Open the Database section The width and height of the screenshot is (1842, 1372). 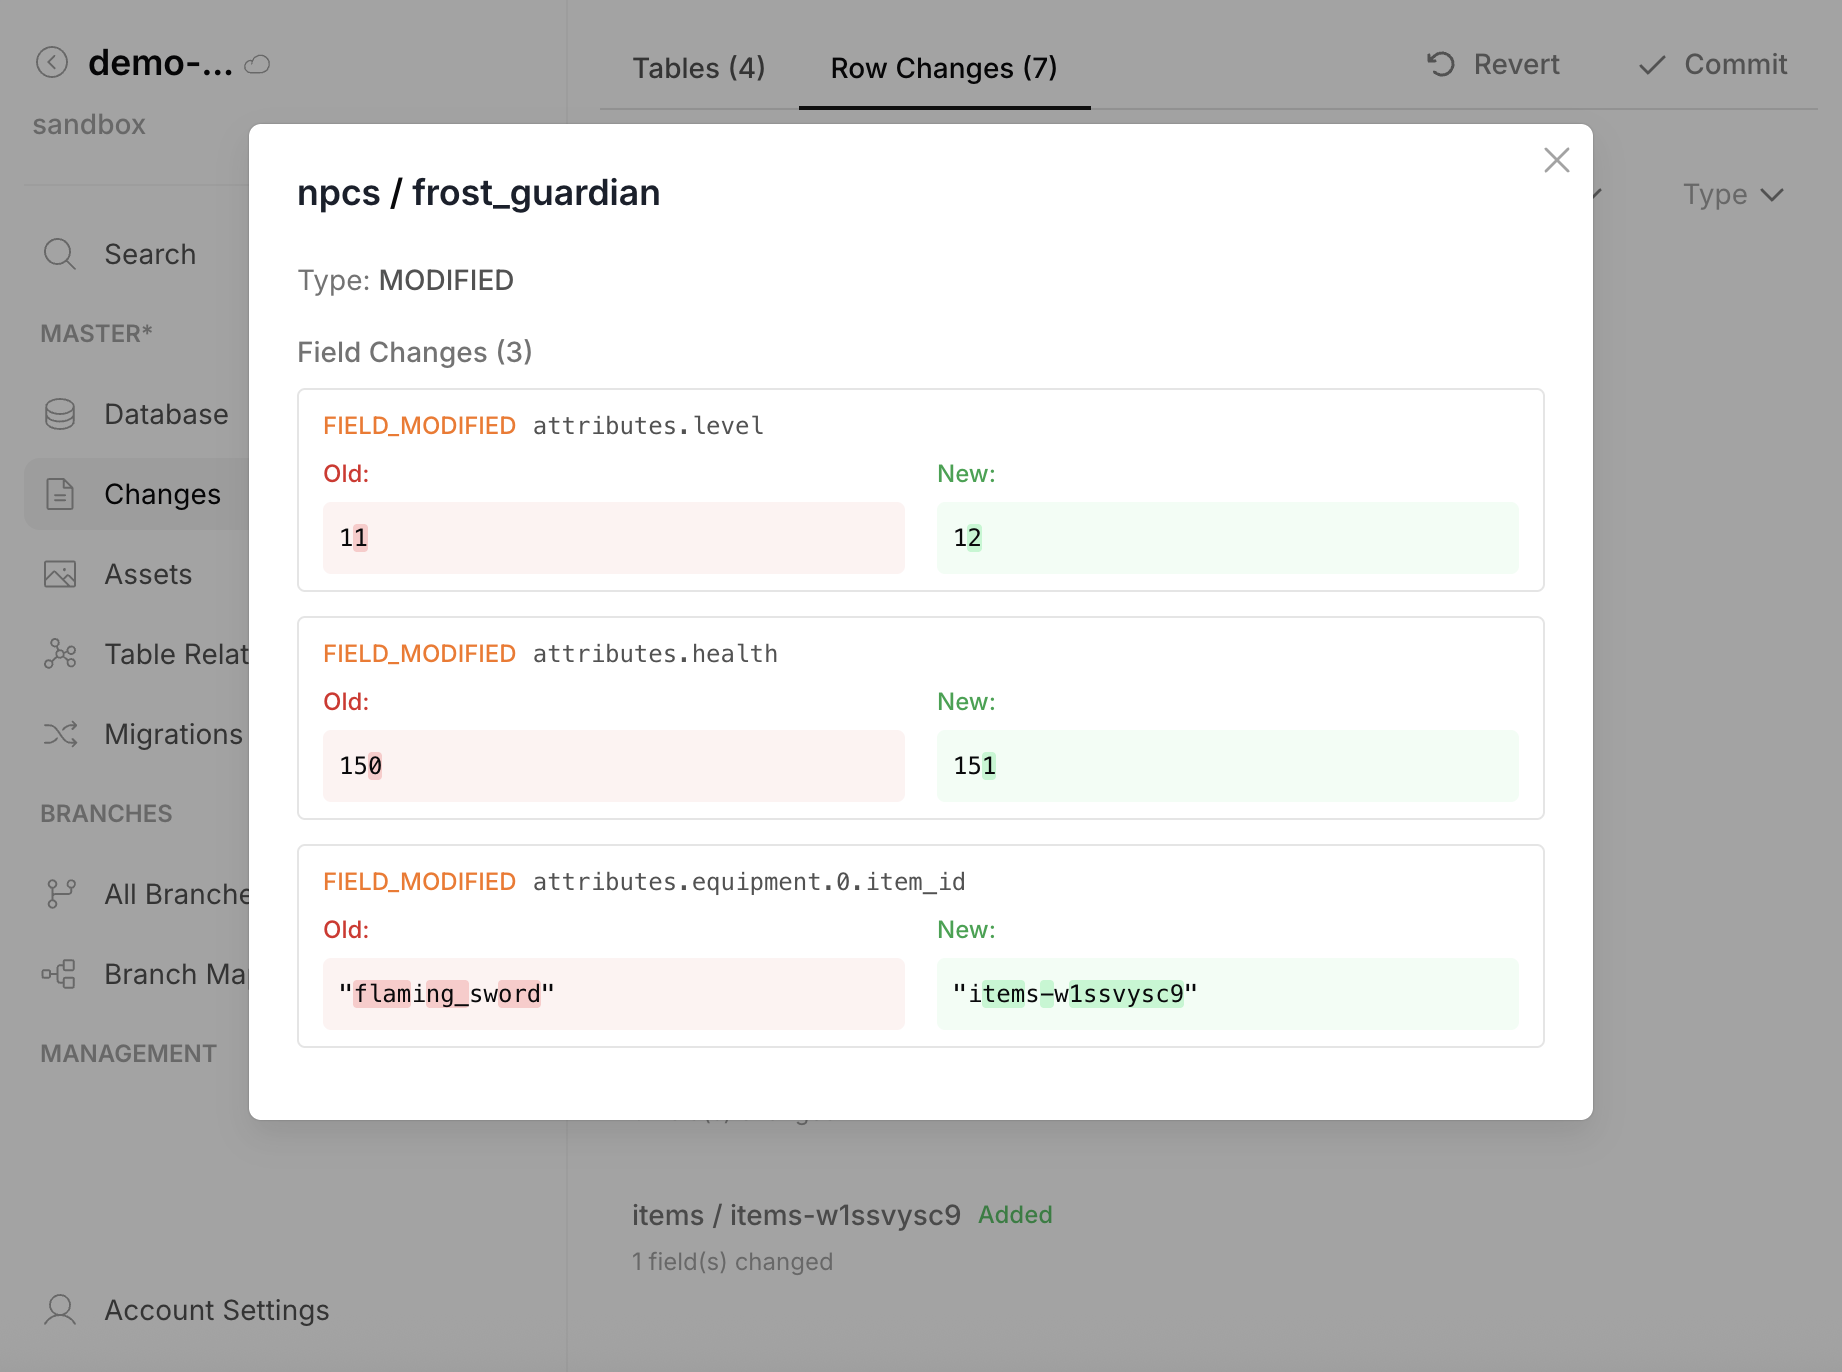click(165, 414)
